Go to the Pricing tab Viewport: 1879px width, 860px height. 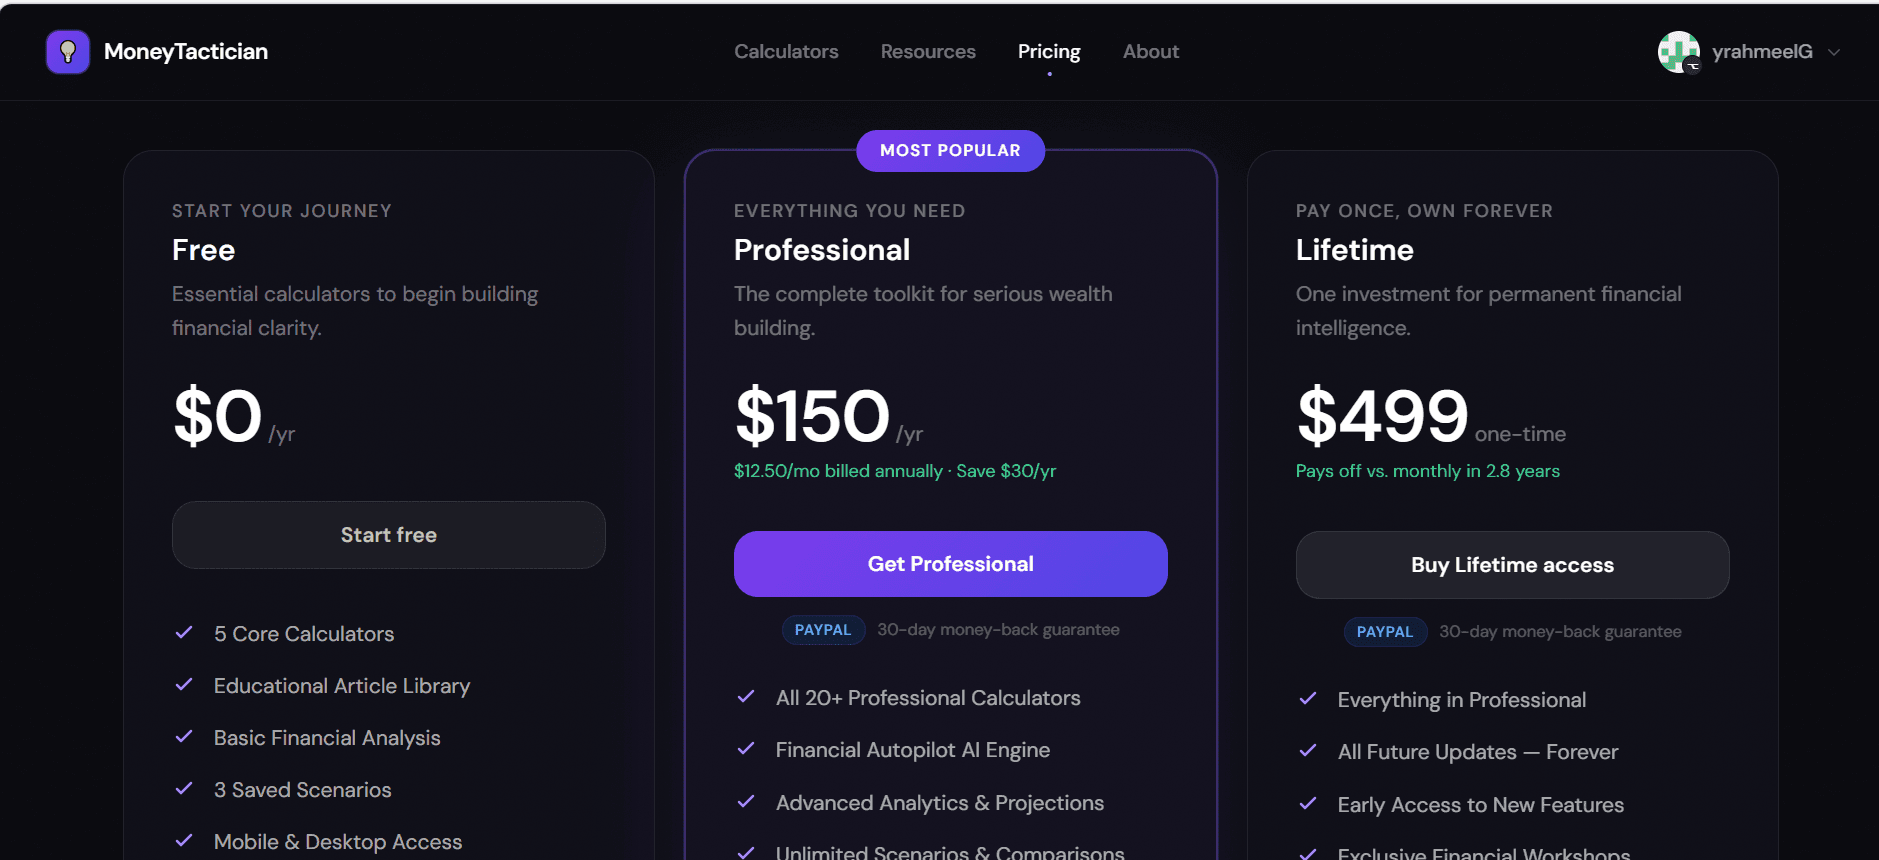coord(1049,52)
